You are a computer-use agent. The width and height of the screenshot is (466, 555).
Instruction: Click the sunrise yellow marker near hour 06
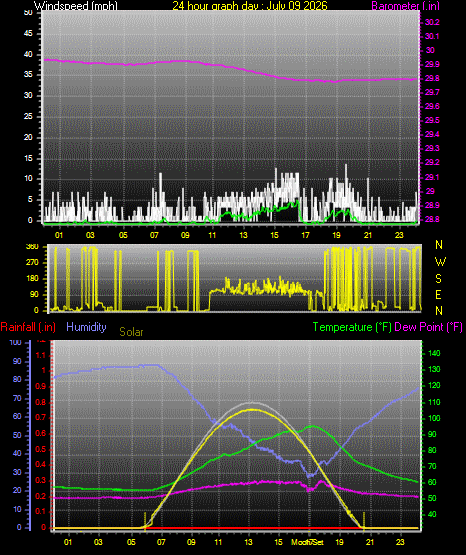(145, 520)
